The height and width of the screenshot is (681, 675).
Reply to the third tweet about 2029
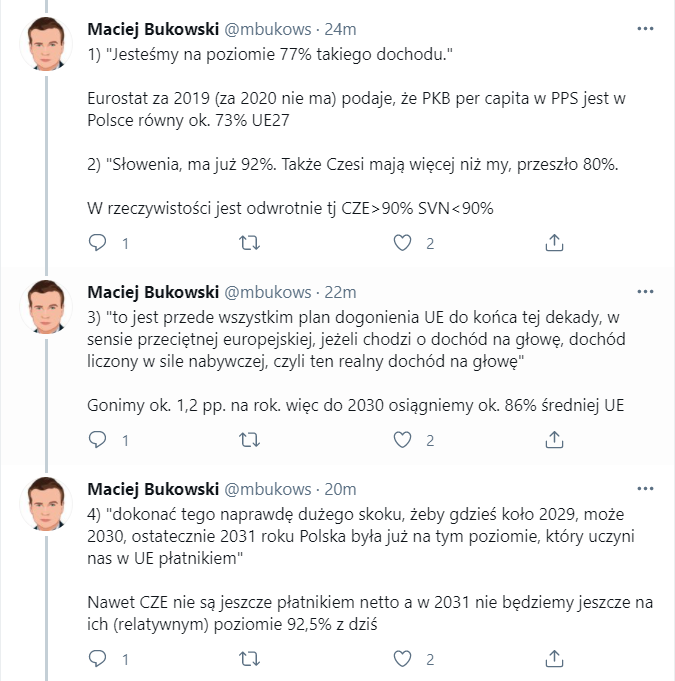[97, 659]
